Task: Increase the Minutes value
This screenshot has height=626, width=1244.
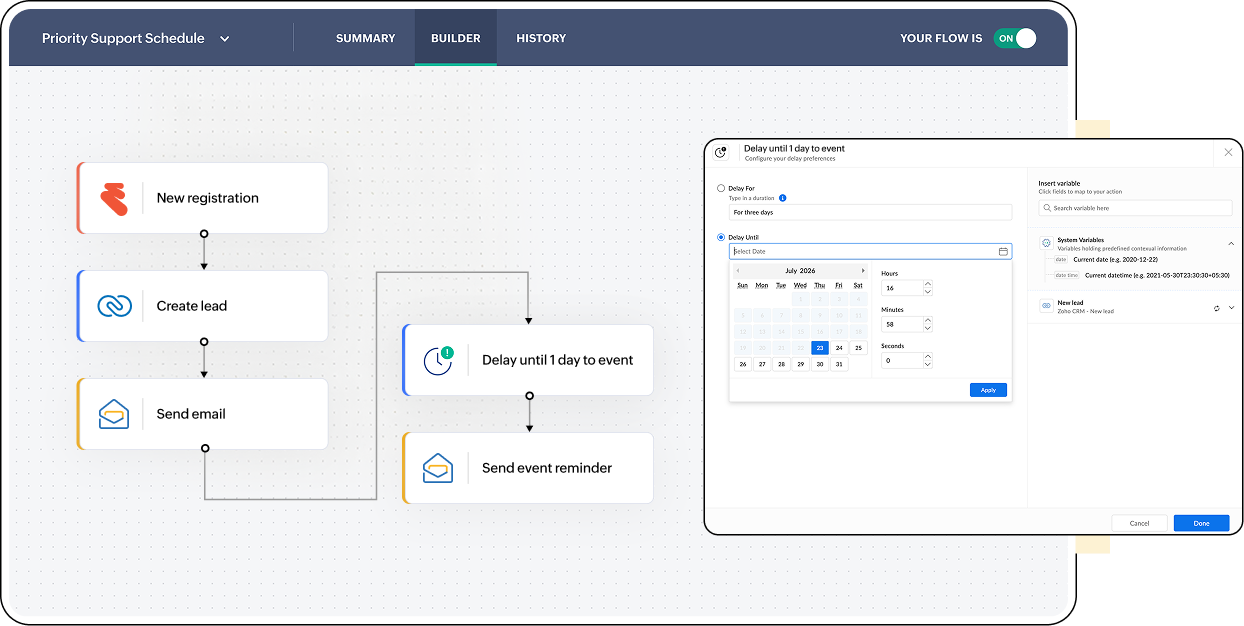Action: pyautogui.click(x=928, y=321)
